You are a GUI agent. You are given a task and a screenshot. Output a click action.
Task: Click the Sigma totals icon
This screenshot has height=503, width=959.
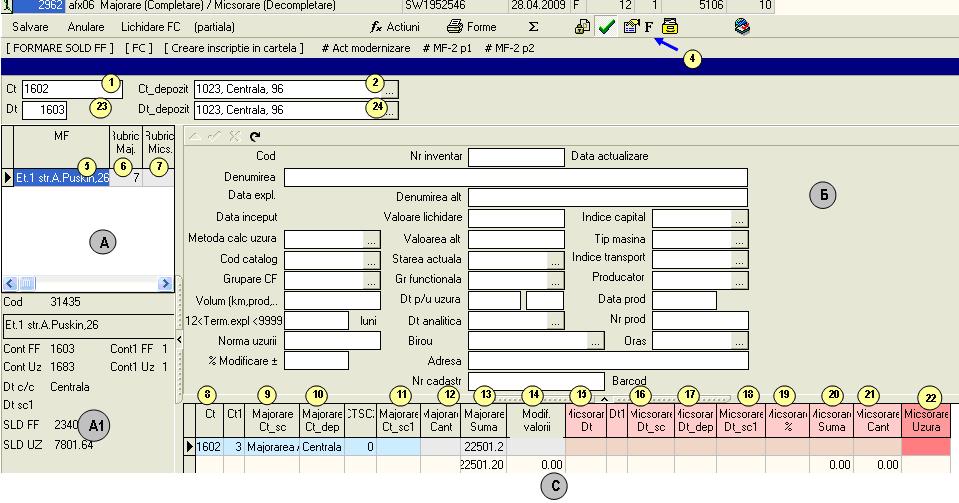(533, 27)
